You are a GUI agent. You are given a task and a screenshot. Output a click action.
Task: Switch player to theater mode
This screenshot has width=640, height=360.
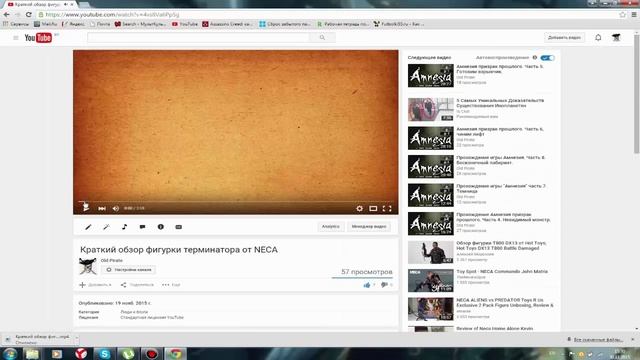tap(373, 209)
